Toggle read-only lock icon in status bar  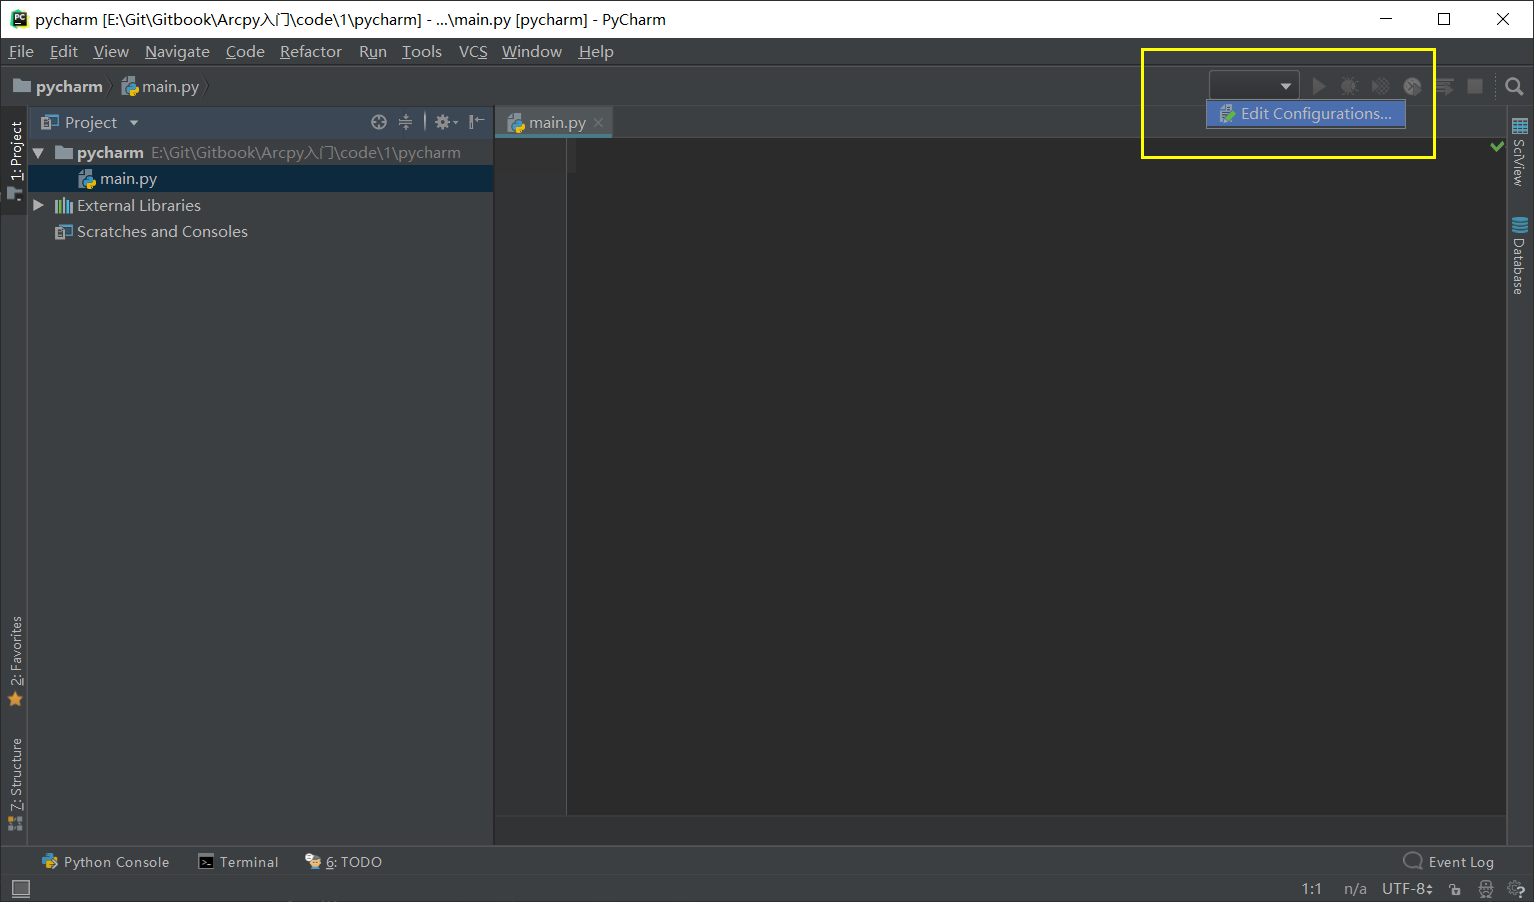[1455, 889]
